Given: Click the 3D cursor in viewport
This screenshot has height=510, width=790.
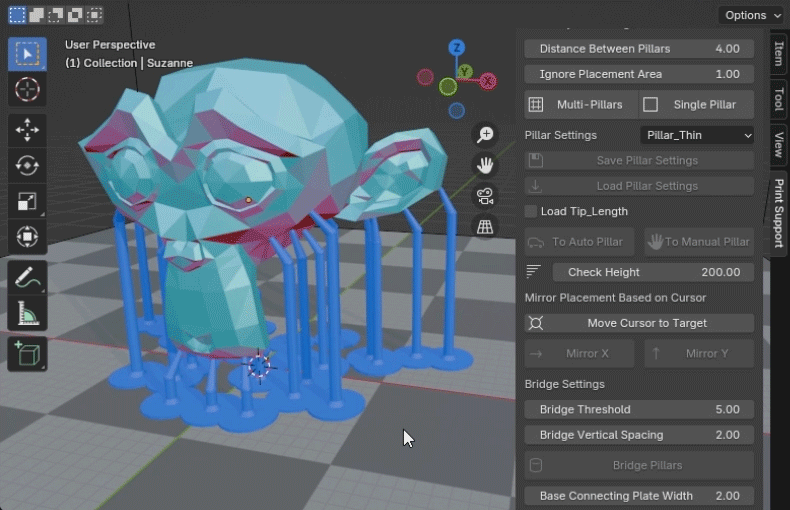Looking at the screenshot, I should 259,366.
